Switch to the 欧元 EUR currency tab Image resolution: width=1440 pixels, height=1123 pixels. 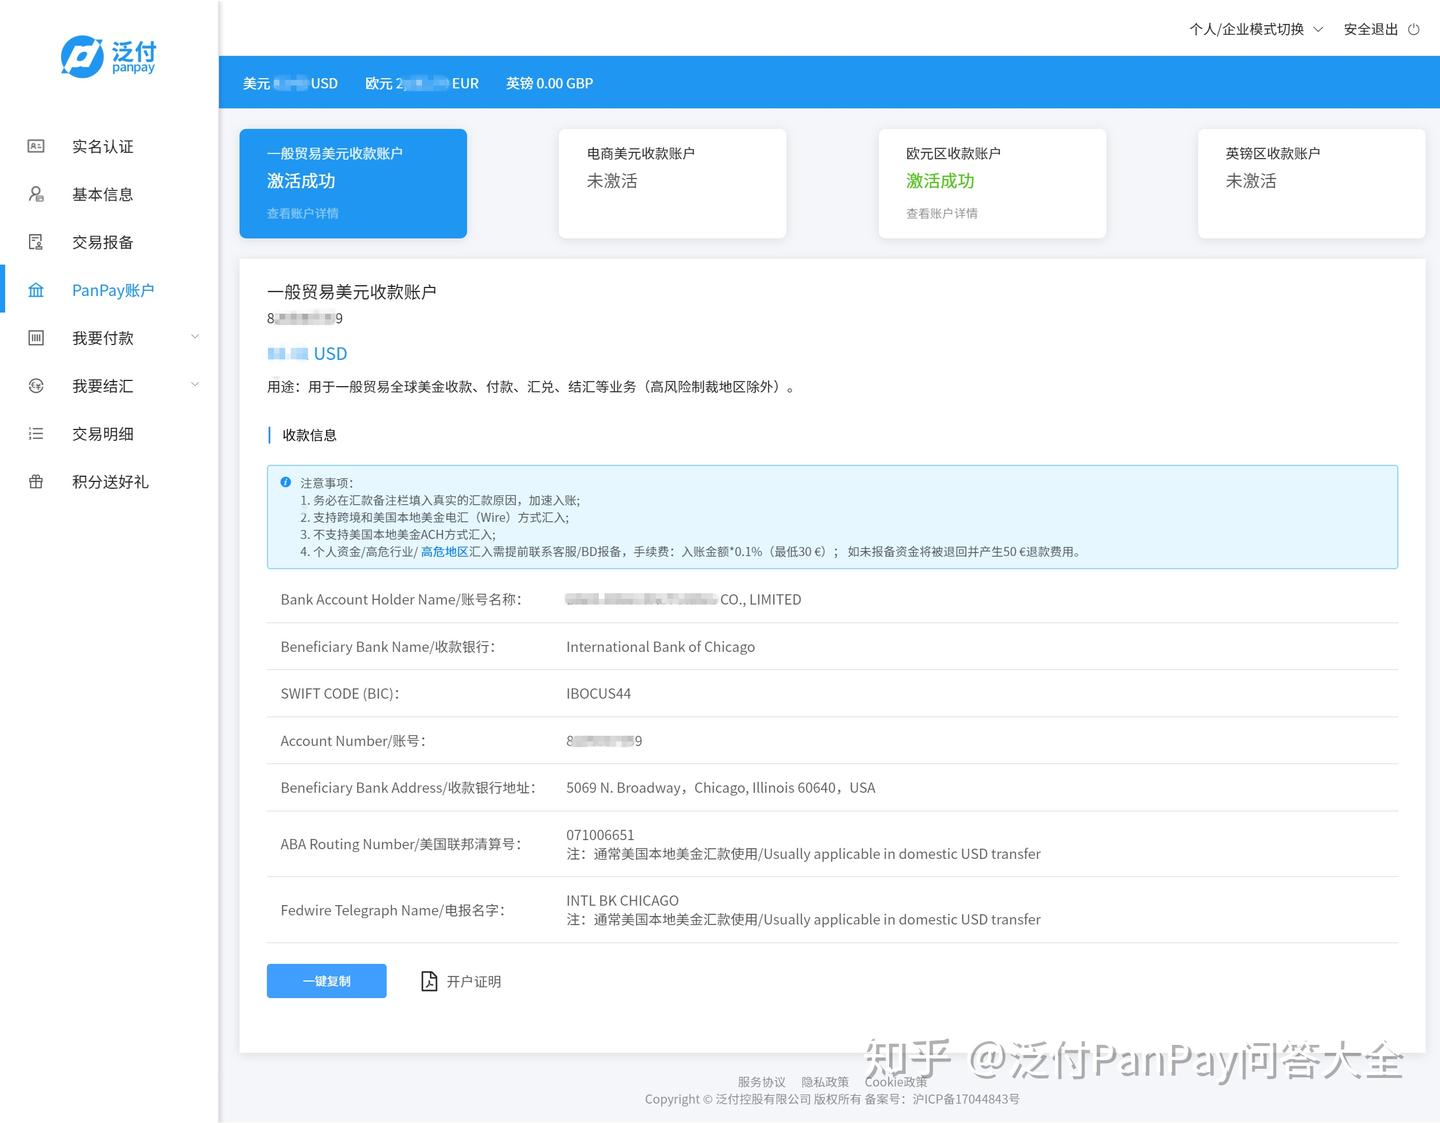pyautogui.click(x=421, y=83)
